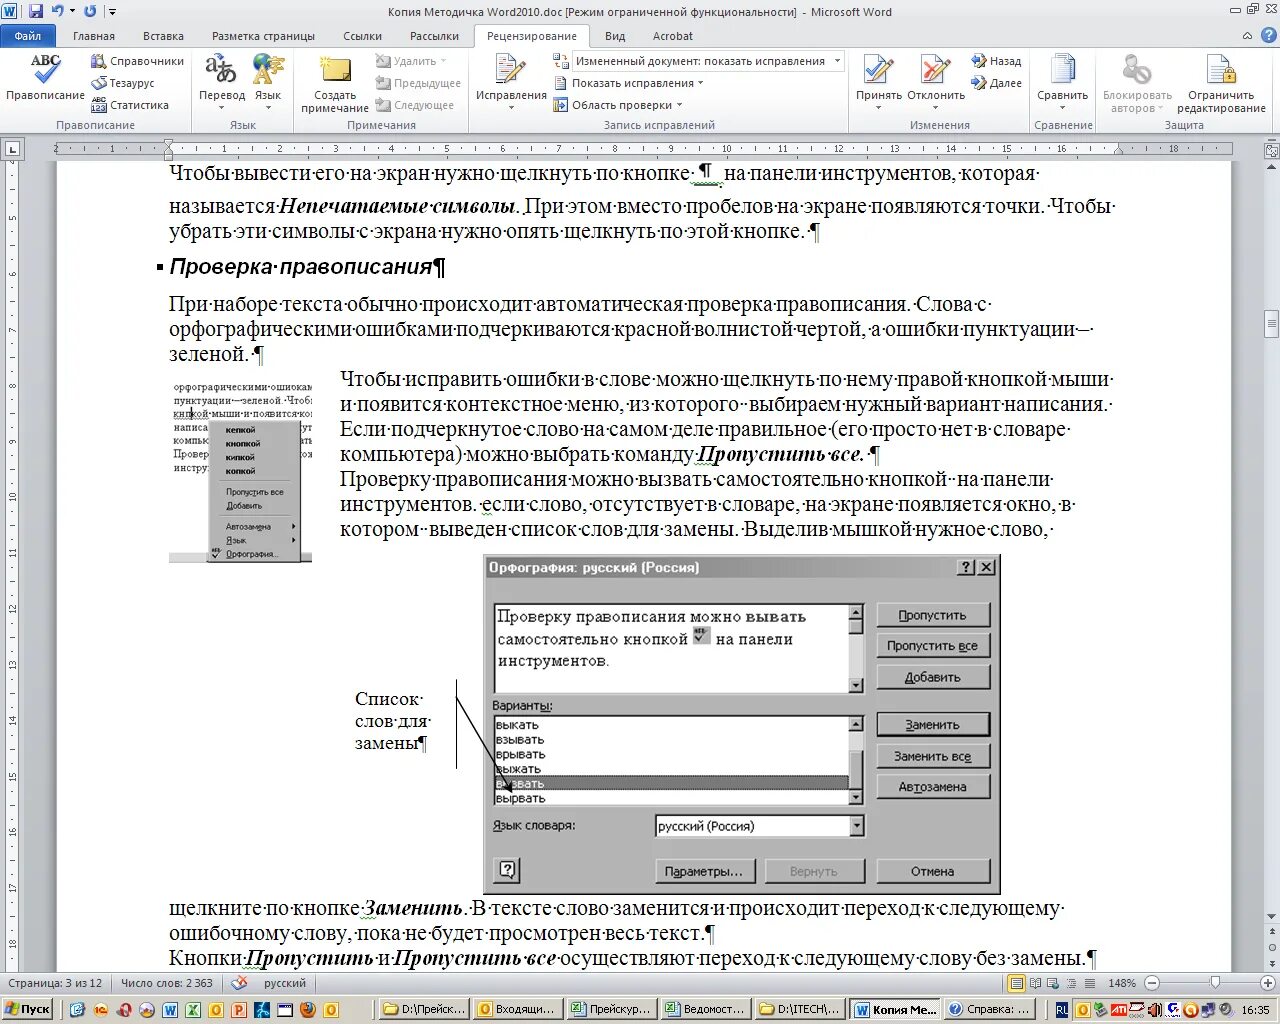This screenshot has width=1280, height=1024.
Task: Open the Пуск start button
Action: (x=27, y=1010)
